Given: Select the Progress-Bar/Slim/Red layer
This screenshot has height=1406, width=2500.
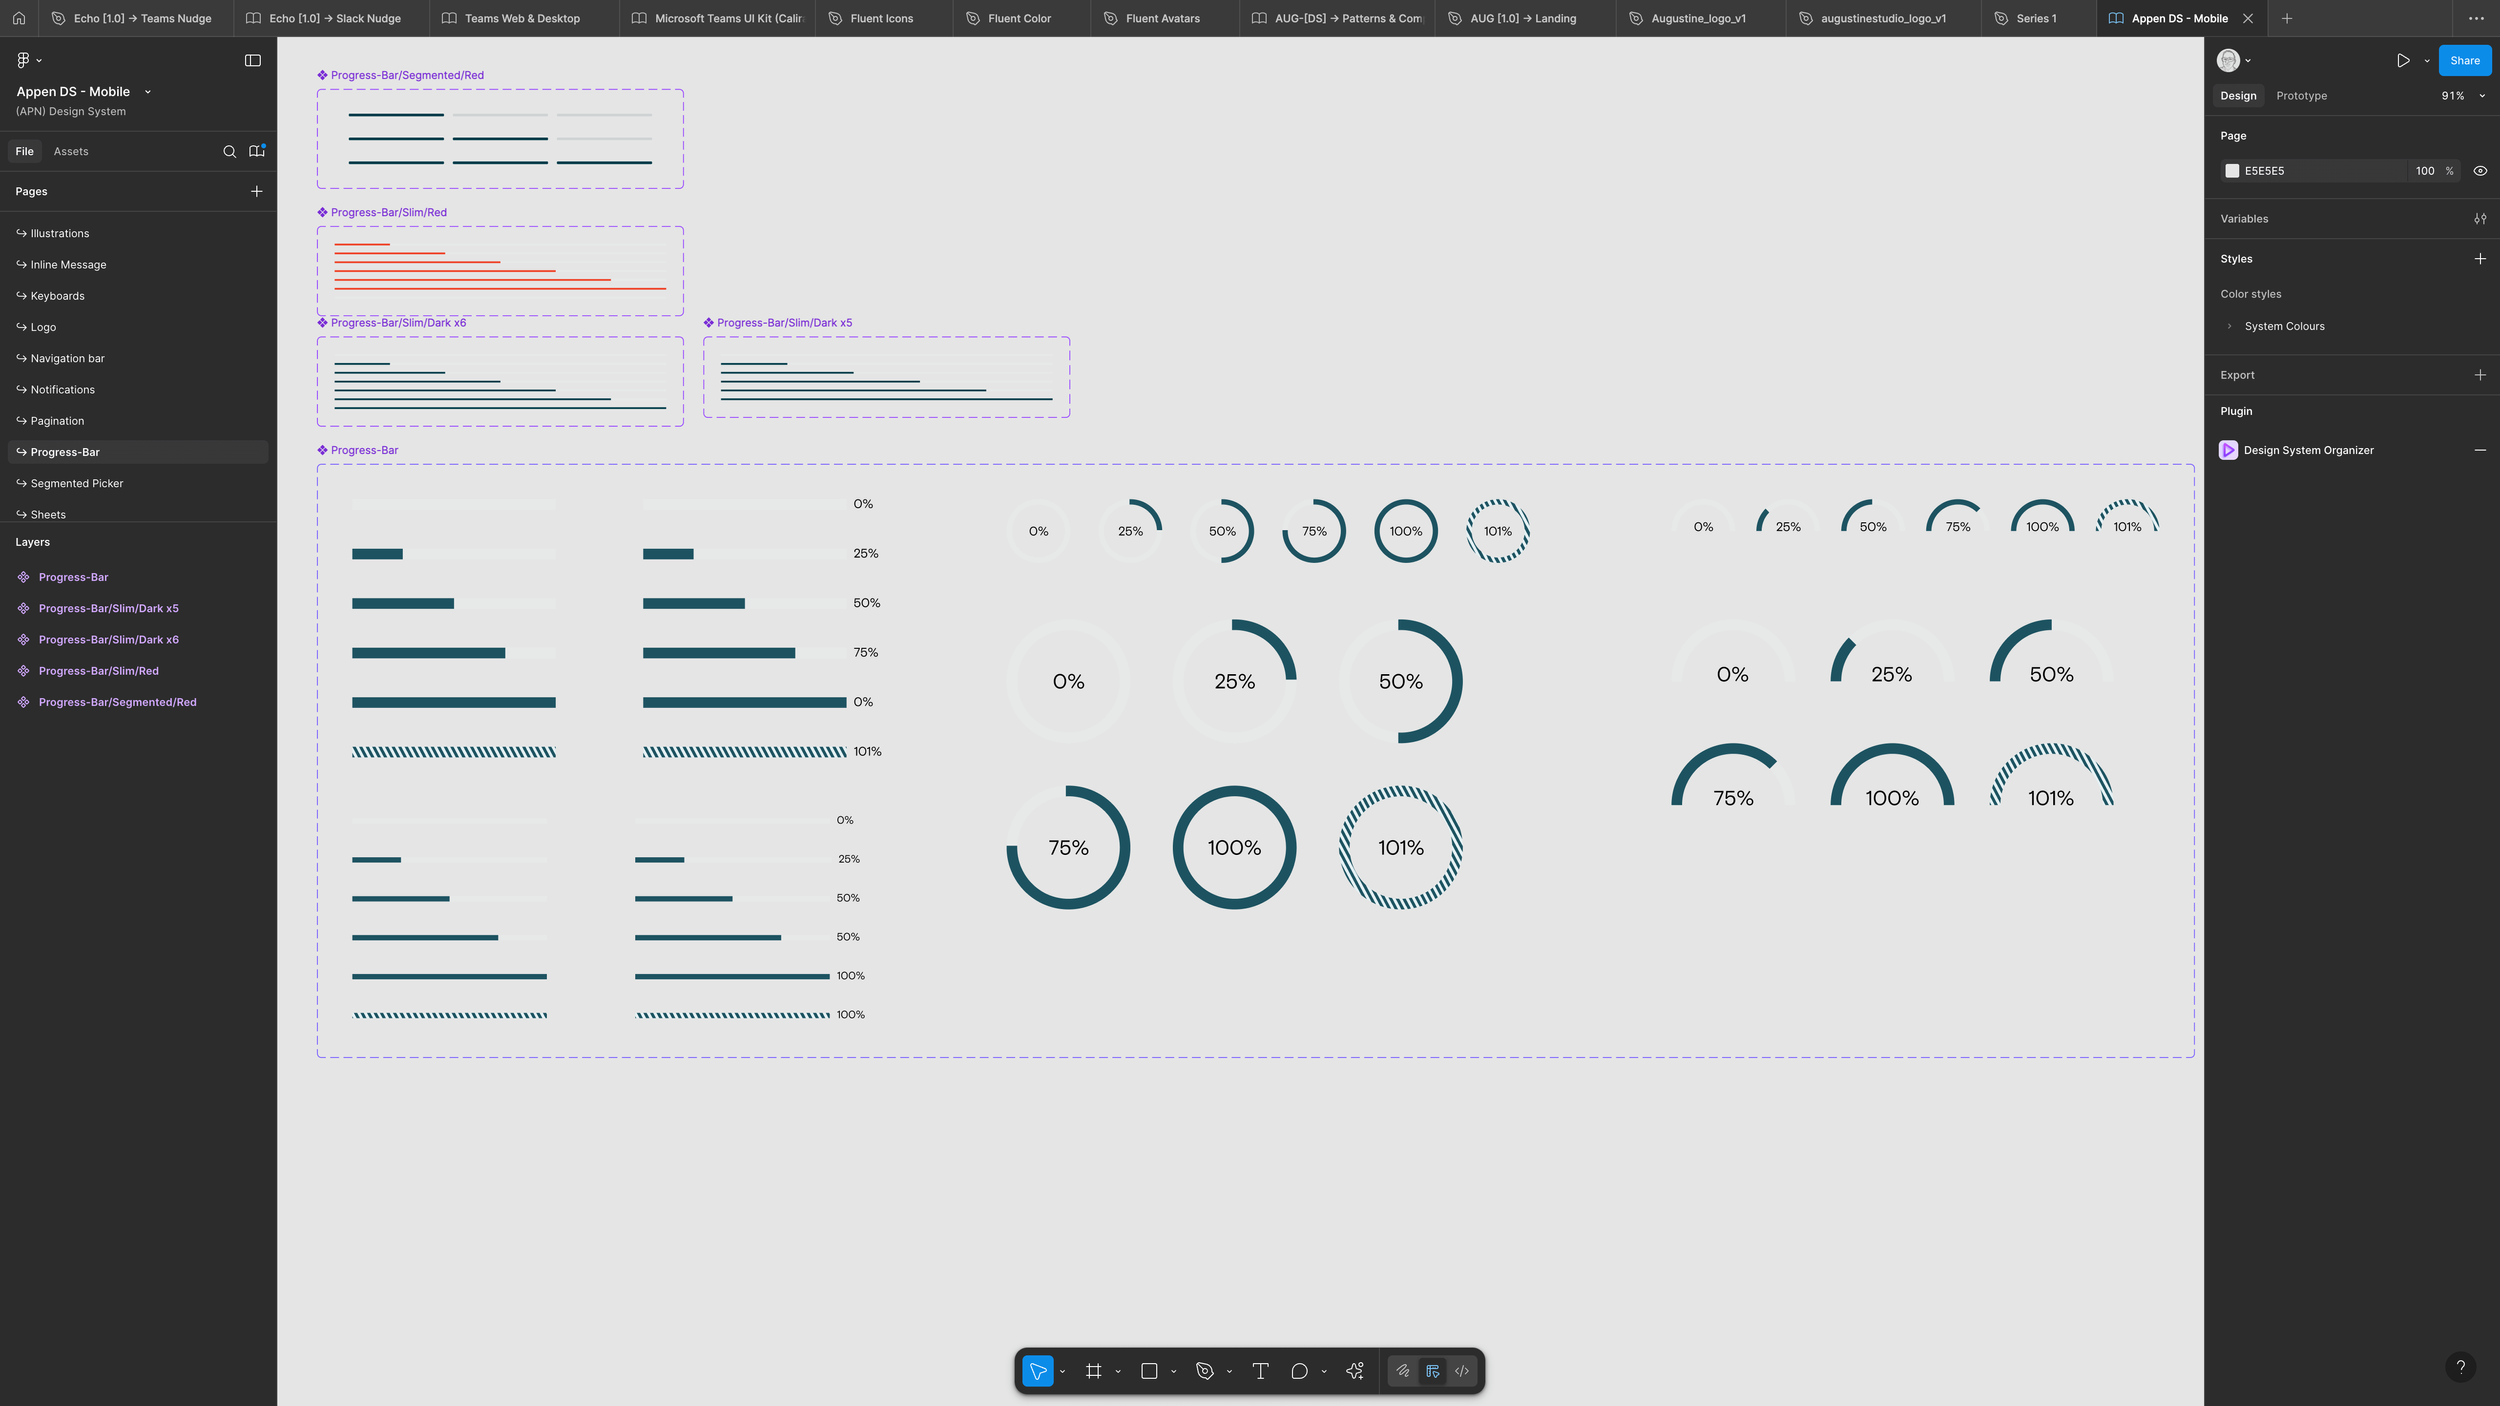Looking at the screenshot, I should point(98,671).
